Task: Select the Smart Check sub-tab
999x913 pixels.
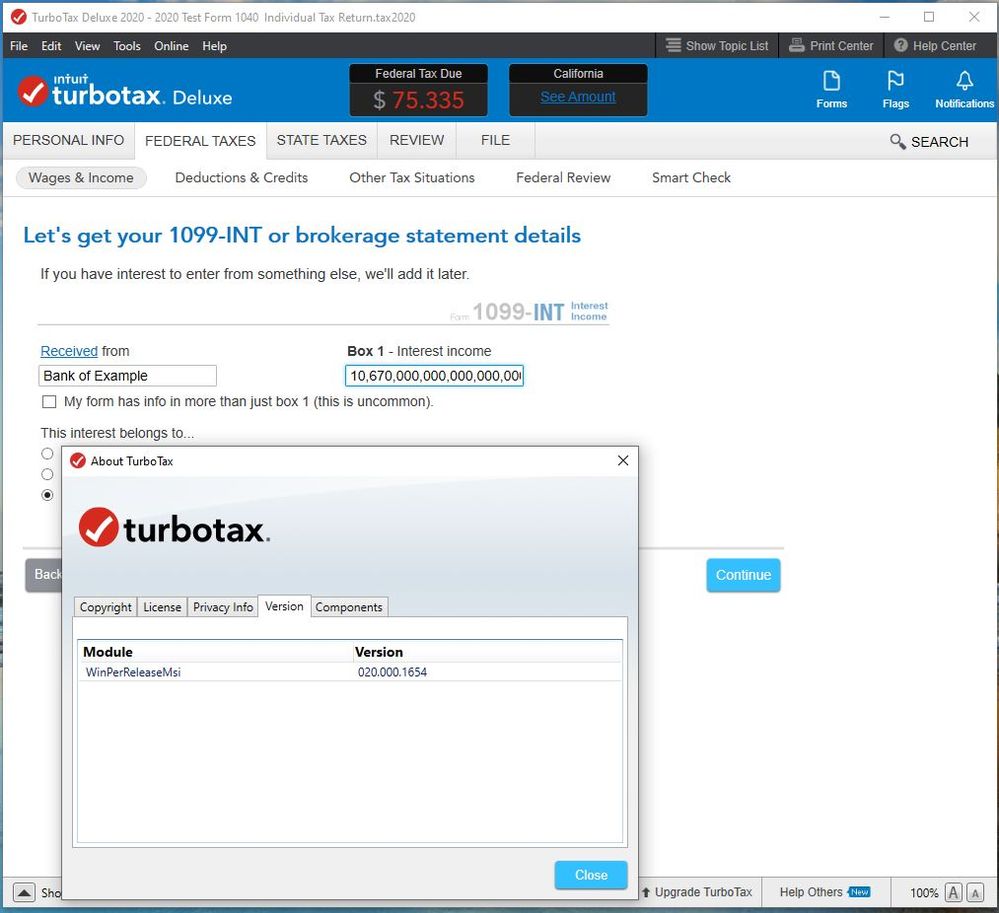Action: point(691,178)
